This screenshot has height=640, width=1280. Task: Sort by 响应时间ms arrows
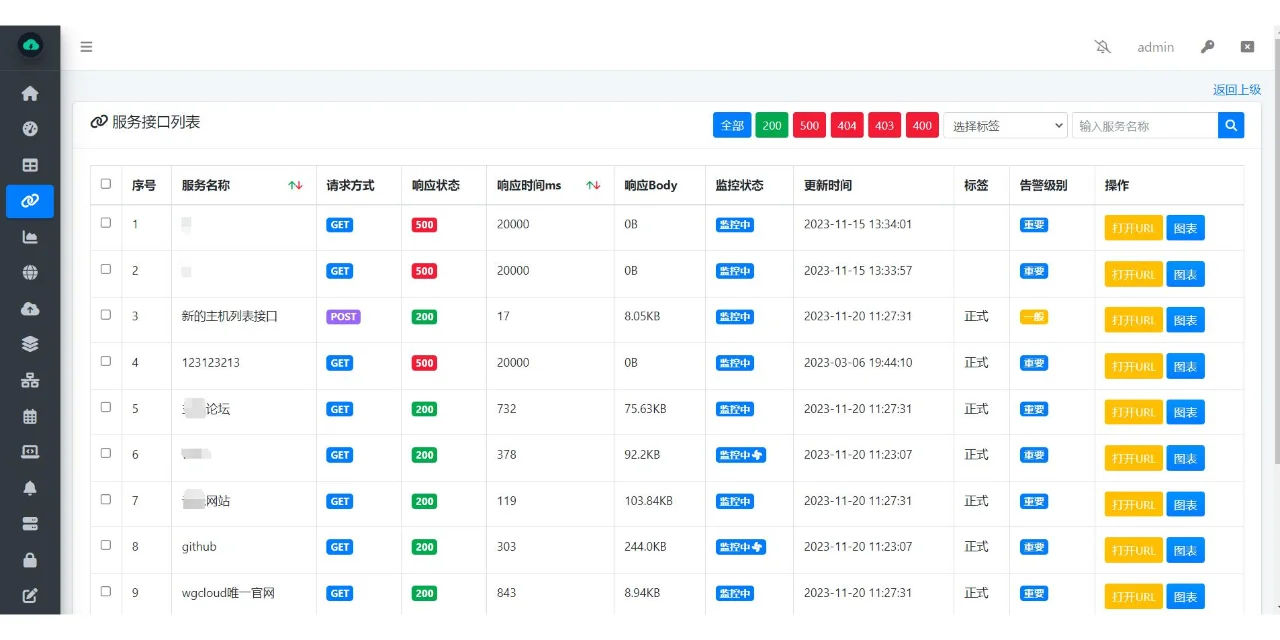593,185
